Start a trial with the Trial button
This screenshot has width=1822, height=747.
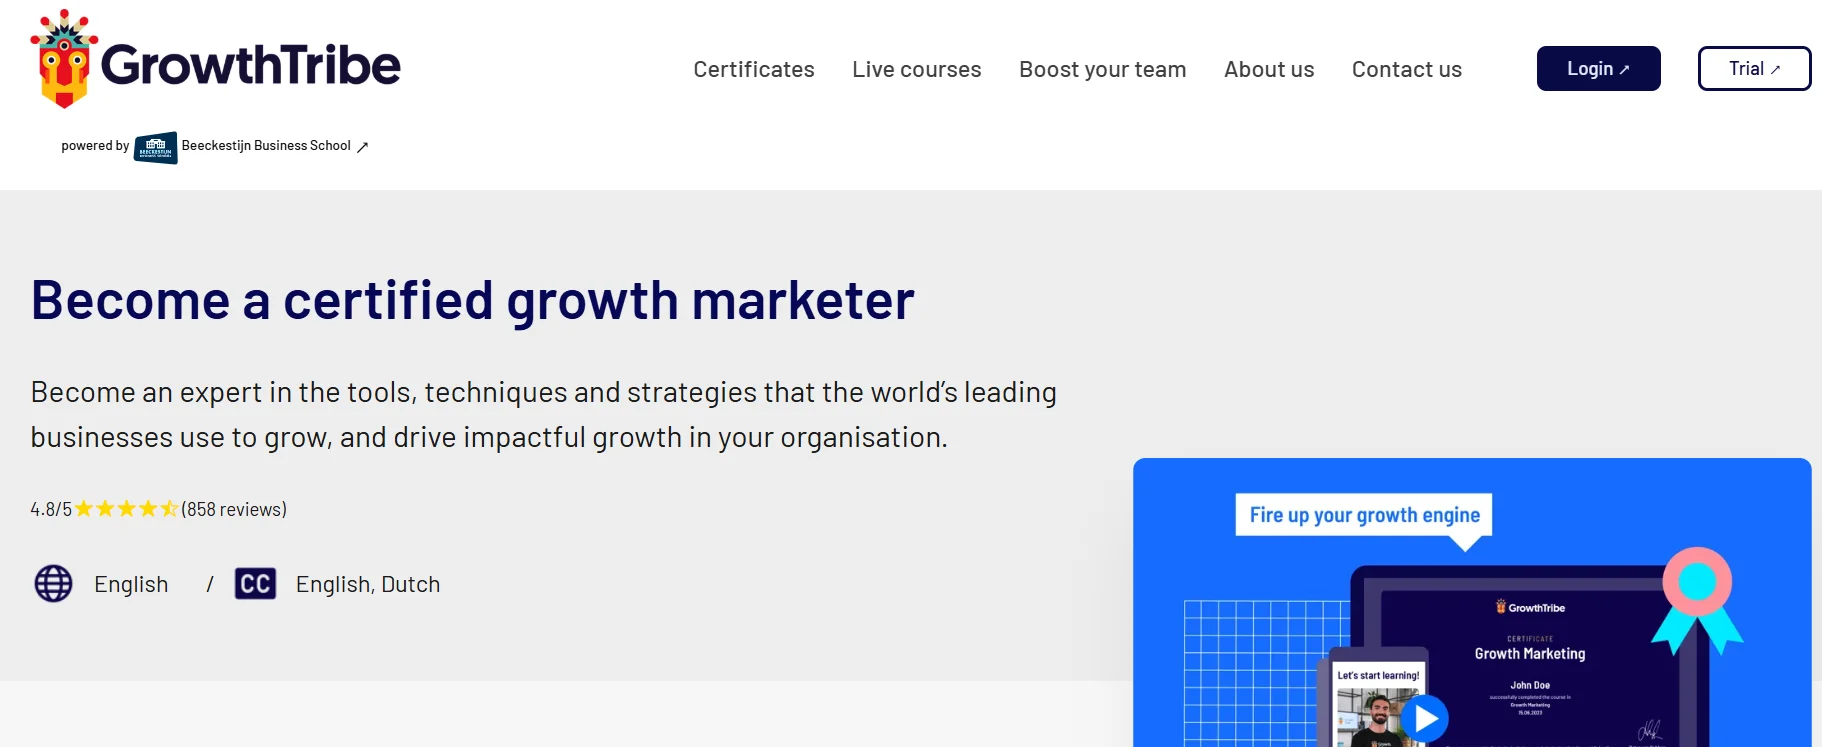(1754, 68)
